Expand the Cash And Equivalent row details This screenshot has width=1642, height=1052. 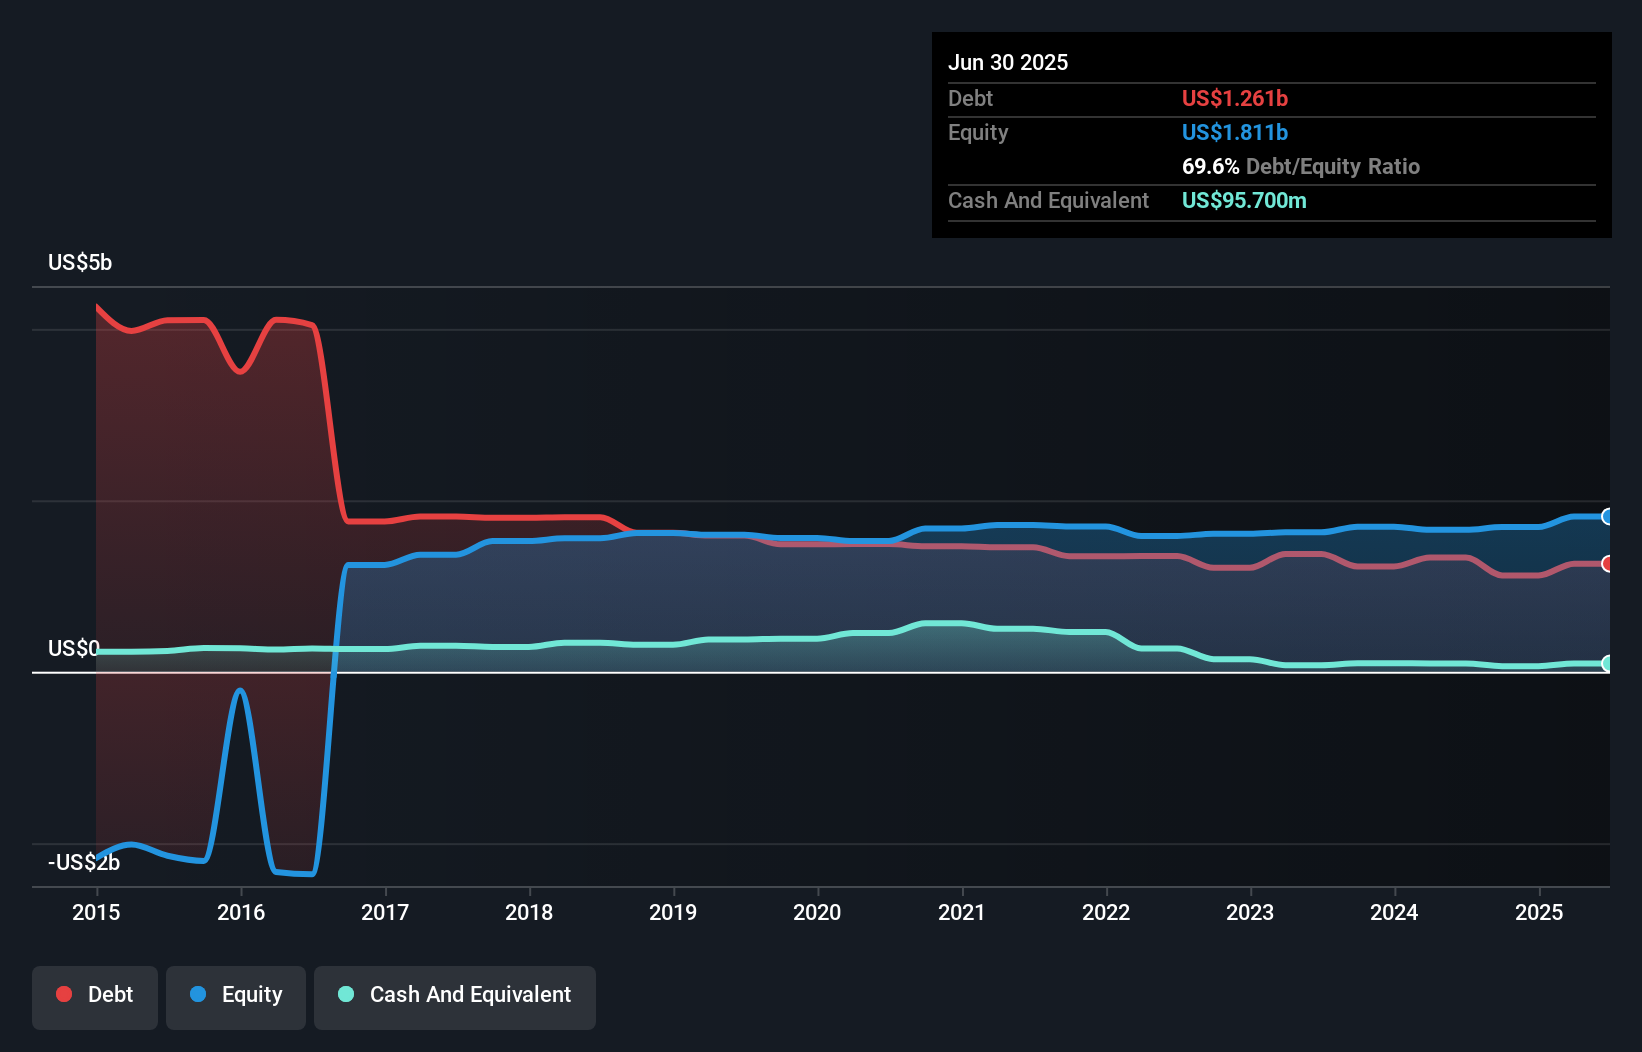(x=1048, y=200)
